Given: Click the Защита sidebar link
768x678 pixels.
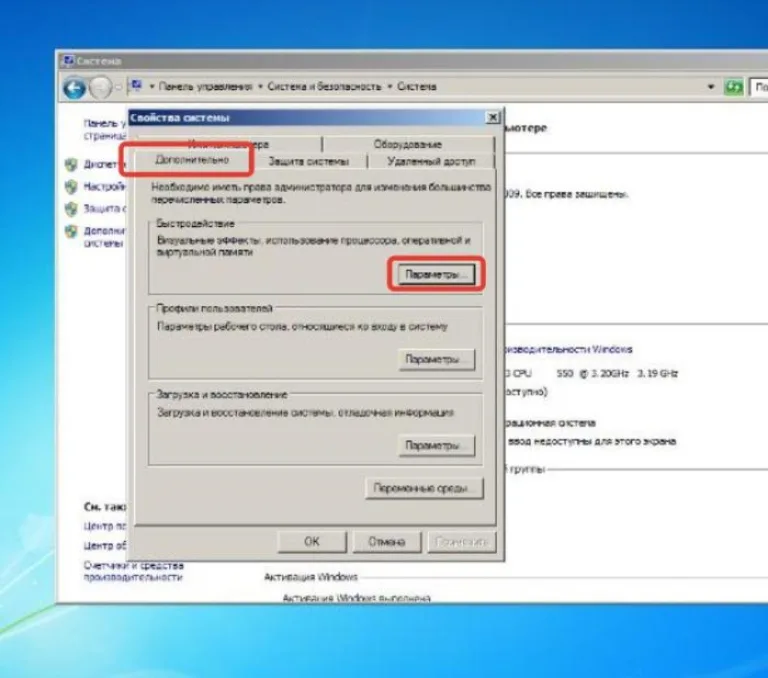Looking at the screenshot, I should pos(104,208).
